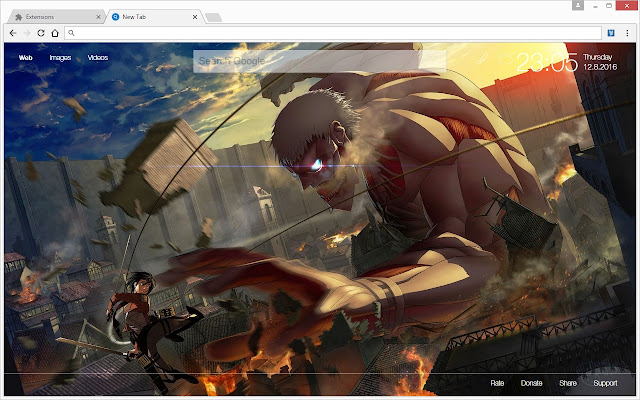The image size is (640, 400).
Task: Click the forward navigation arrow
Action: [27, 33]
